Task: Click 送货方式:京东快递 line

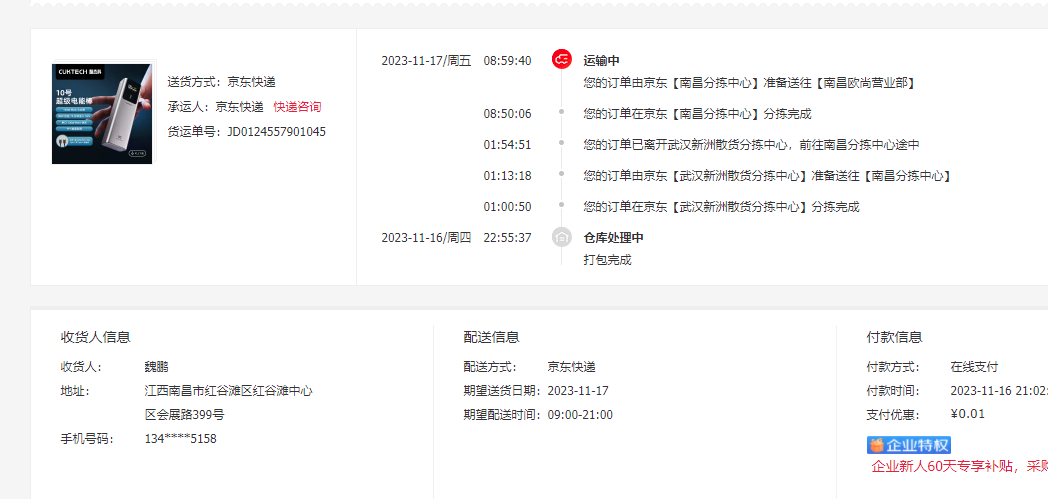Action: coord(221,82)
